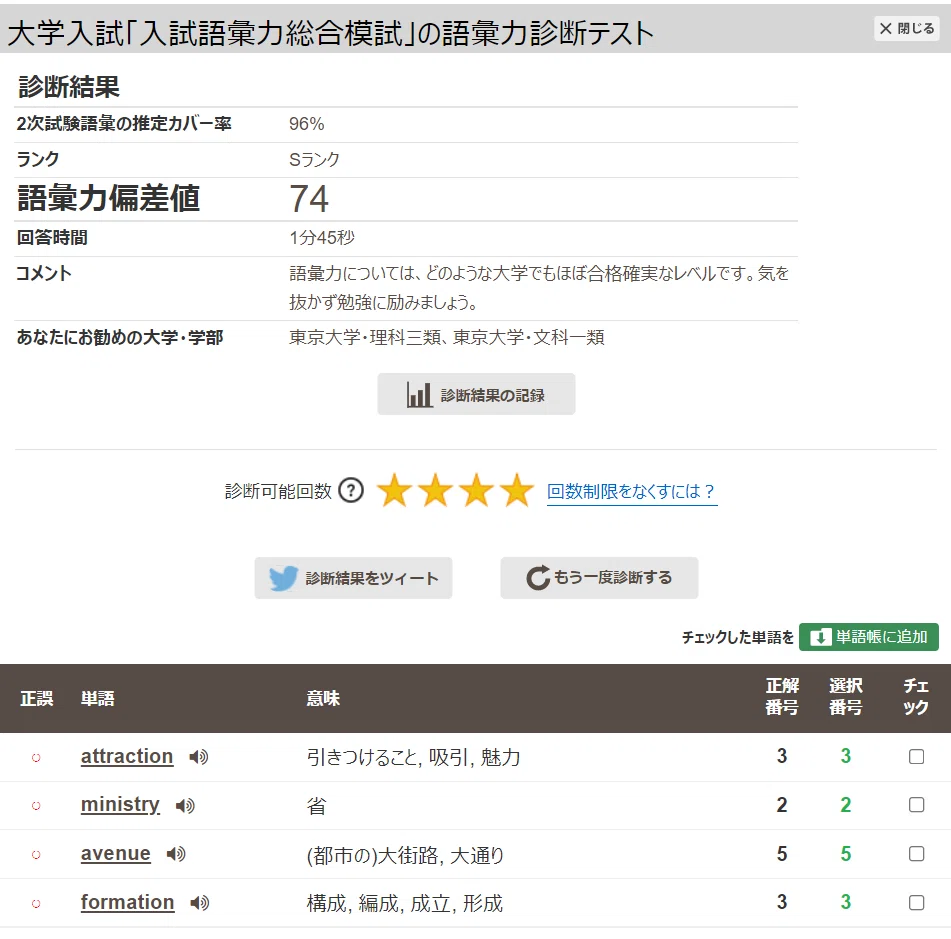
Task: Play audio pronunciation for ministry
Action: pos(185,806)
